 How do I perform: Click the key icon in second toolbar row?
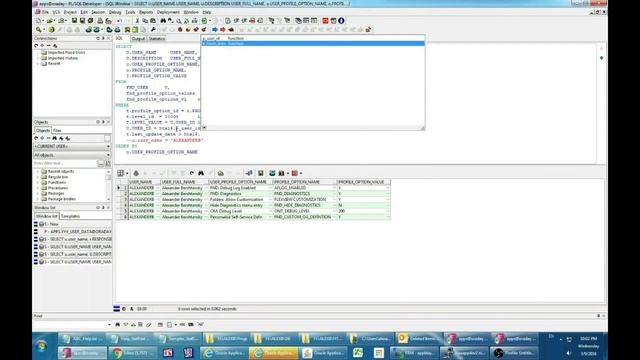click(x=153, y=29)
